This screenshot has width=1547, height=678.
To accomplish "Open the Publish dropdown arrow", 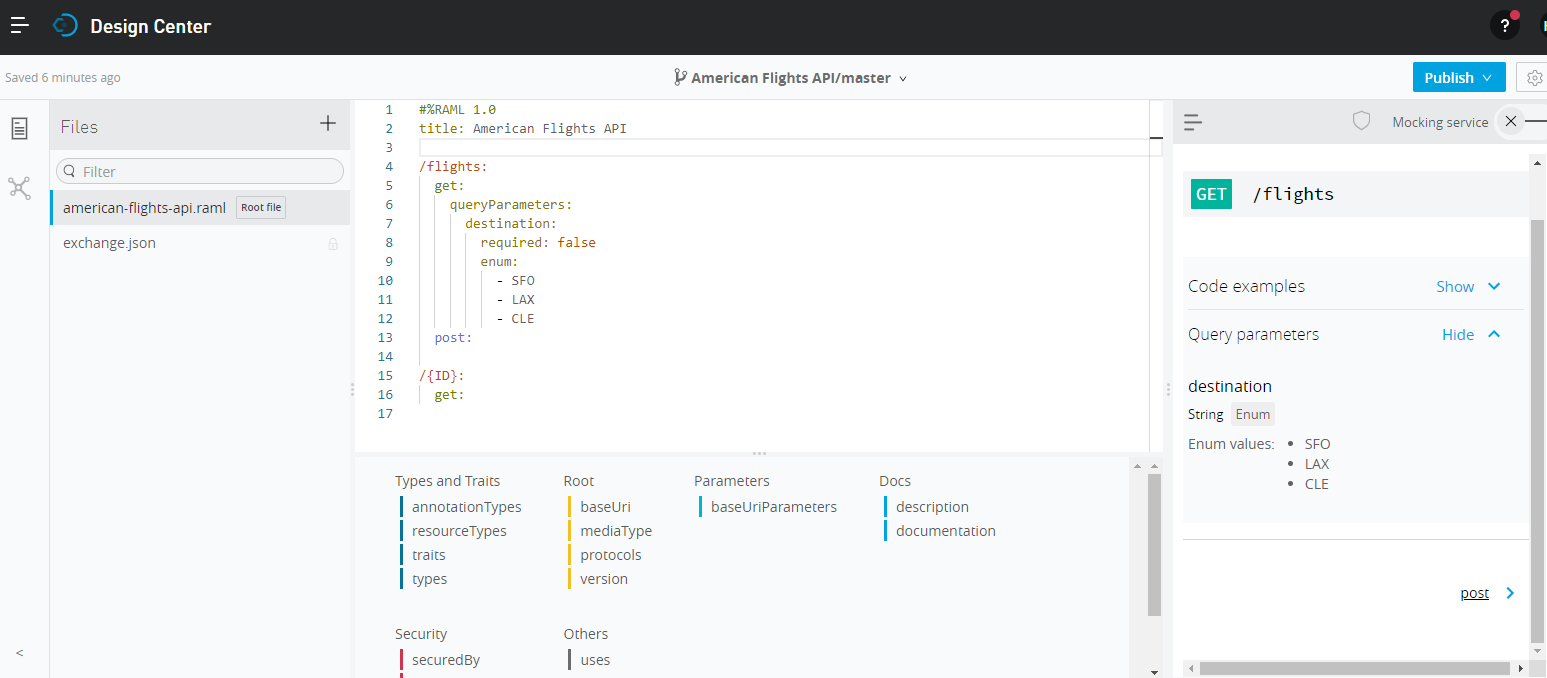I will click(x=1488, y=78).
